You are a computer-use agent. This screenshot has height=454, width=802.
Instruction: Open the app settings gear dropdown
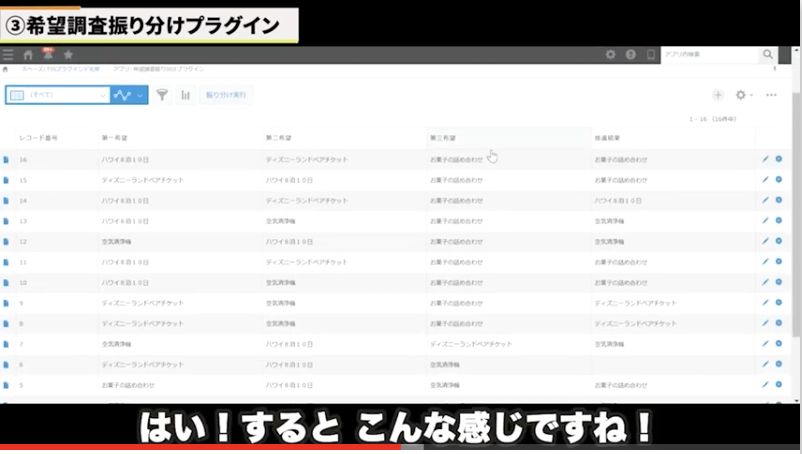(743, 95)
